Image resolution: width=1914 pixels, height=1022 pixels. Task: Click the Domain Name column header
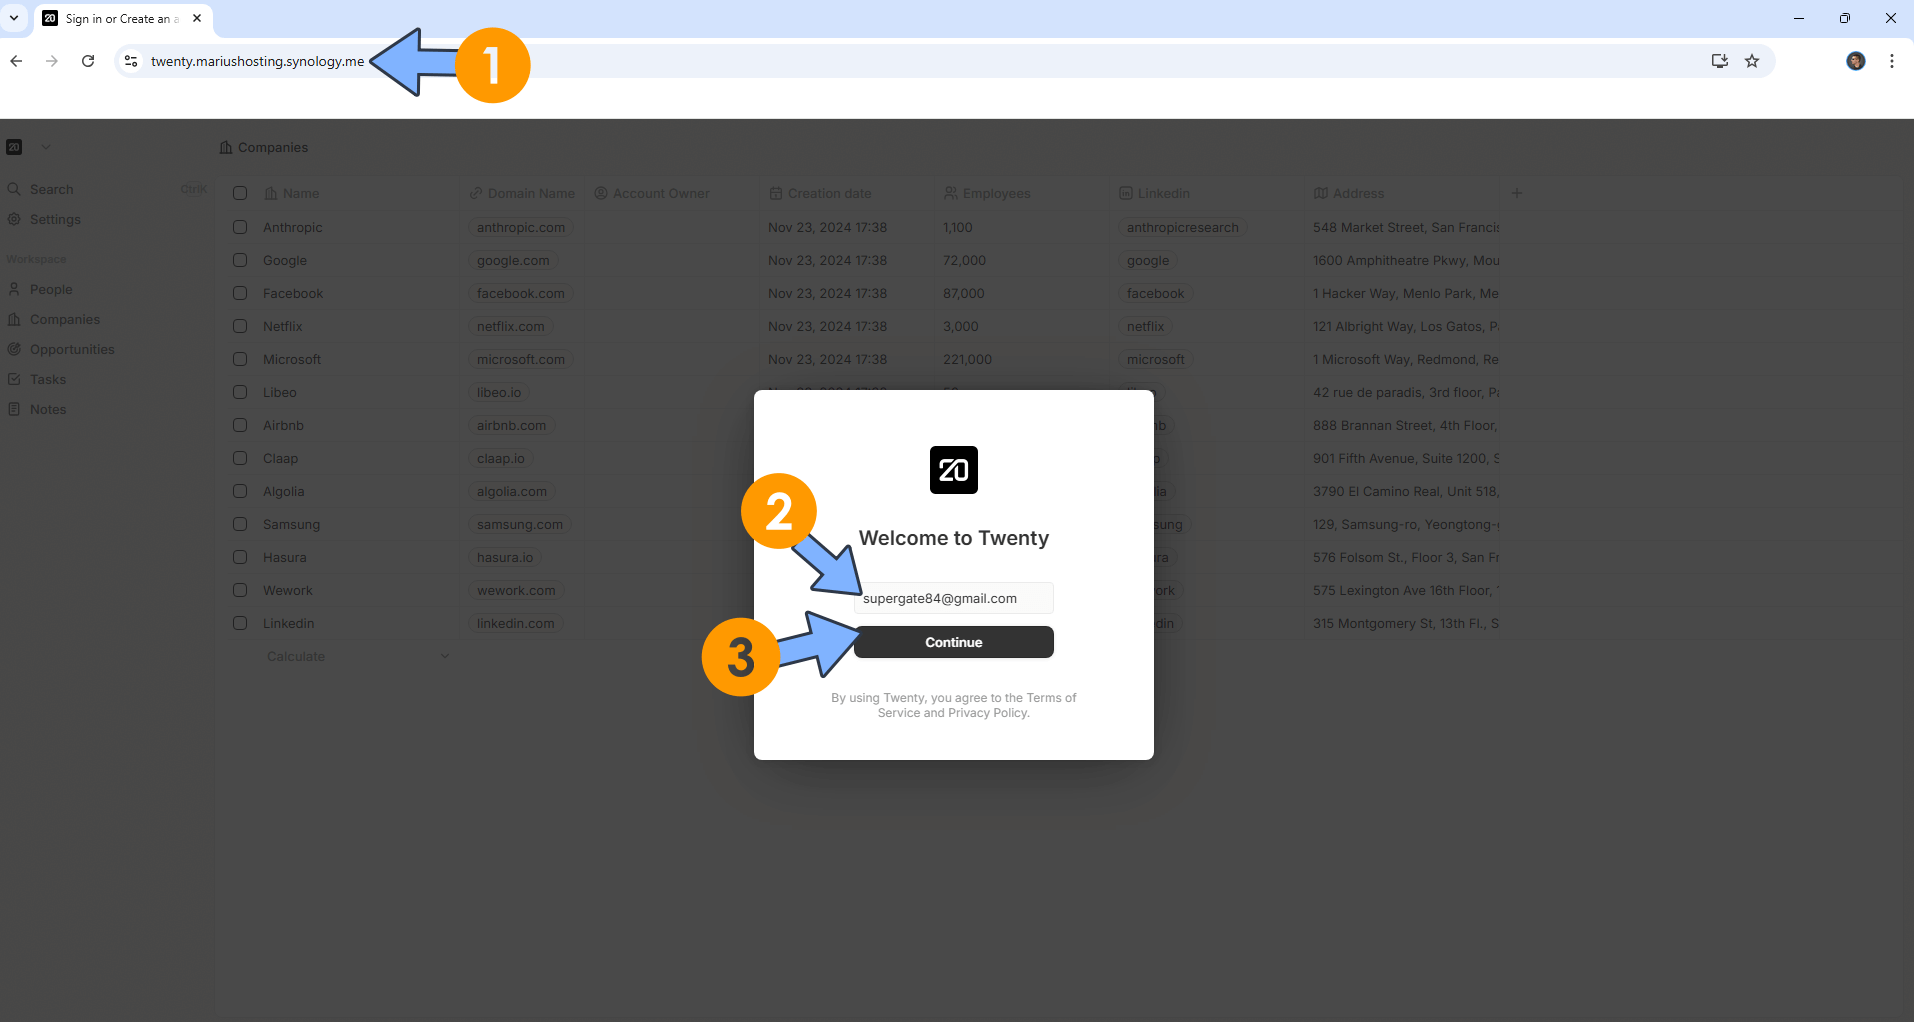pyautogui.click(x=522, y=193)
